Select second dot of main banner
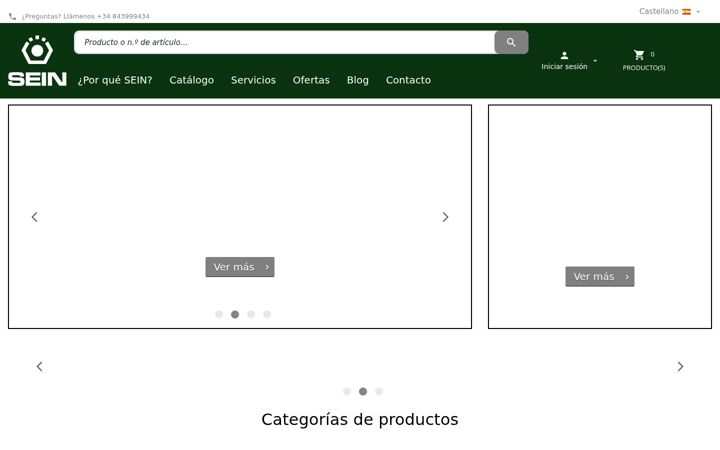Viewport: 720px width, 450px height. (235, 314)
